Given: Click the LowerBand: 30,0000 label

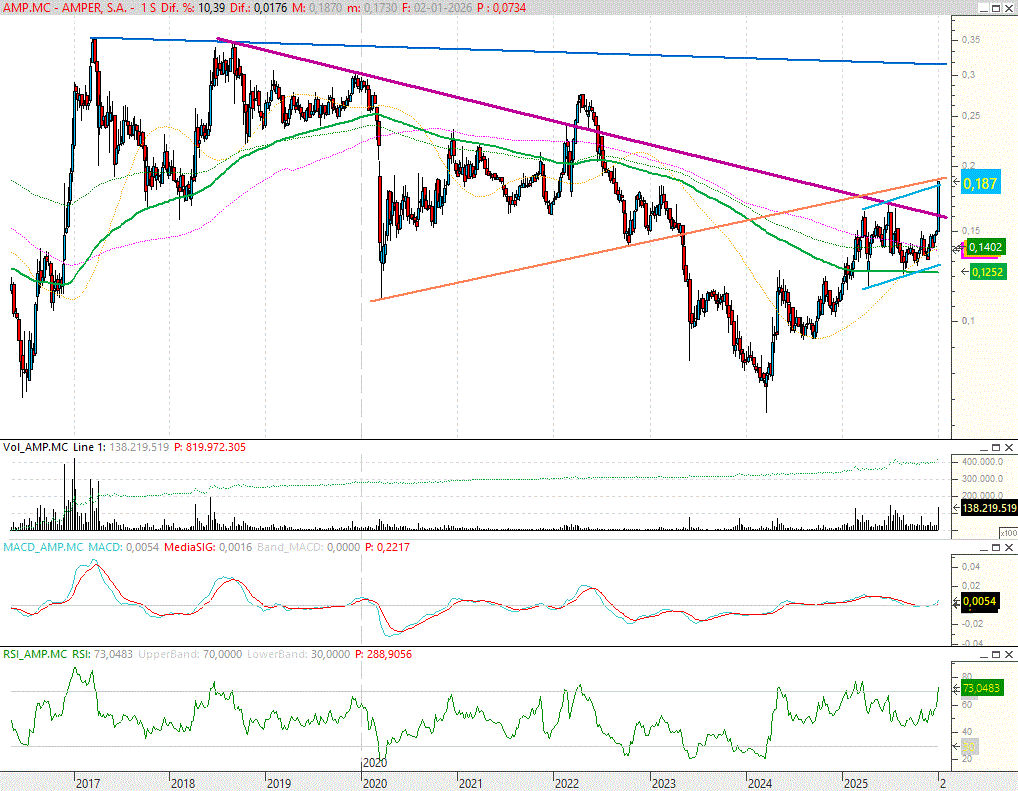Looking at the screenshot, I should click(x=299, y=655).
